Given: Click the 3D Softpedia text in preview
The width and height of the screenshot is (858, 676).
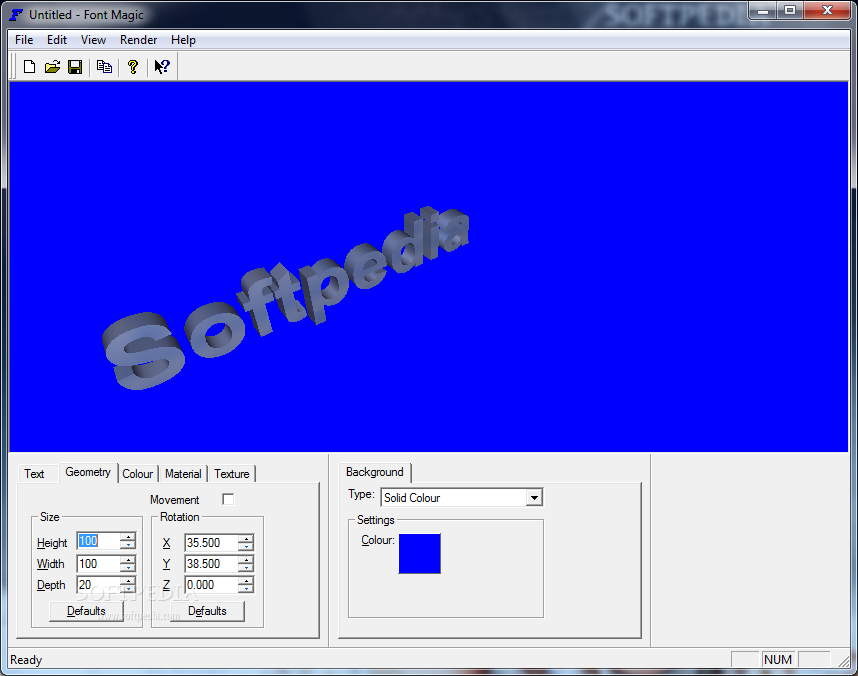Looking at the screenshot, I should coord(285,298).
